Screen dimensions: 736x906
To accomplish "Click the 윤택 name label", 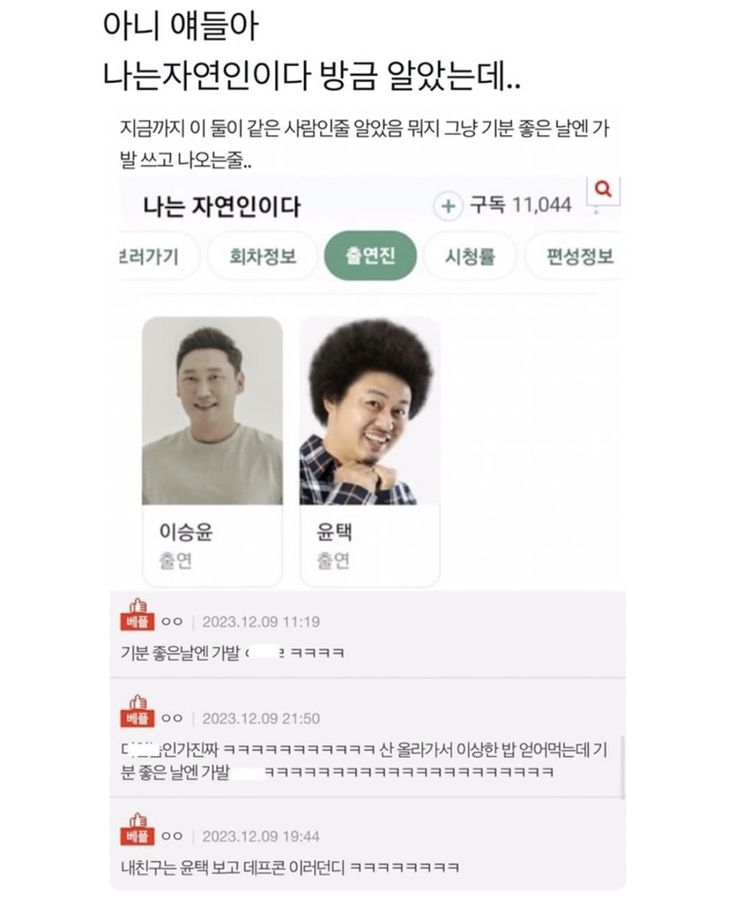I will [x=334, y=532].
